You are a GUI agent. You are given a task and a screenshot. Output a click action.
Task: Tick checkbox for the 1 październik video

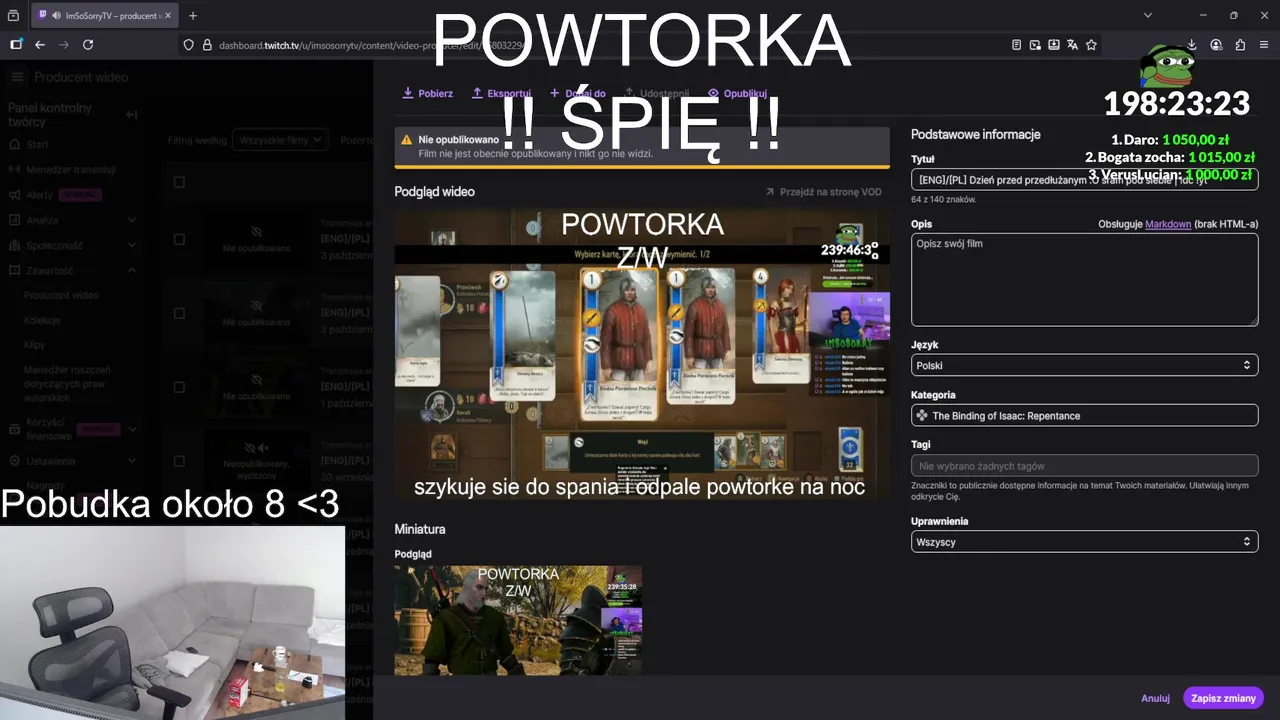point(179,387)
